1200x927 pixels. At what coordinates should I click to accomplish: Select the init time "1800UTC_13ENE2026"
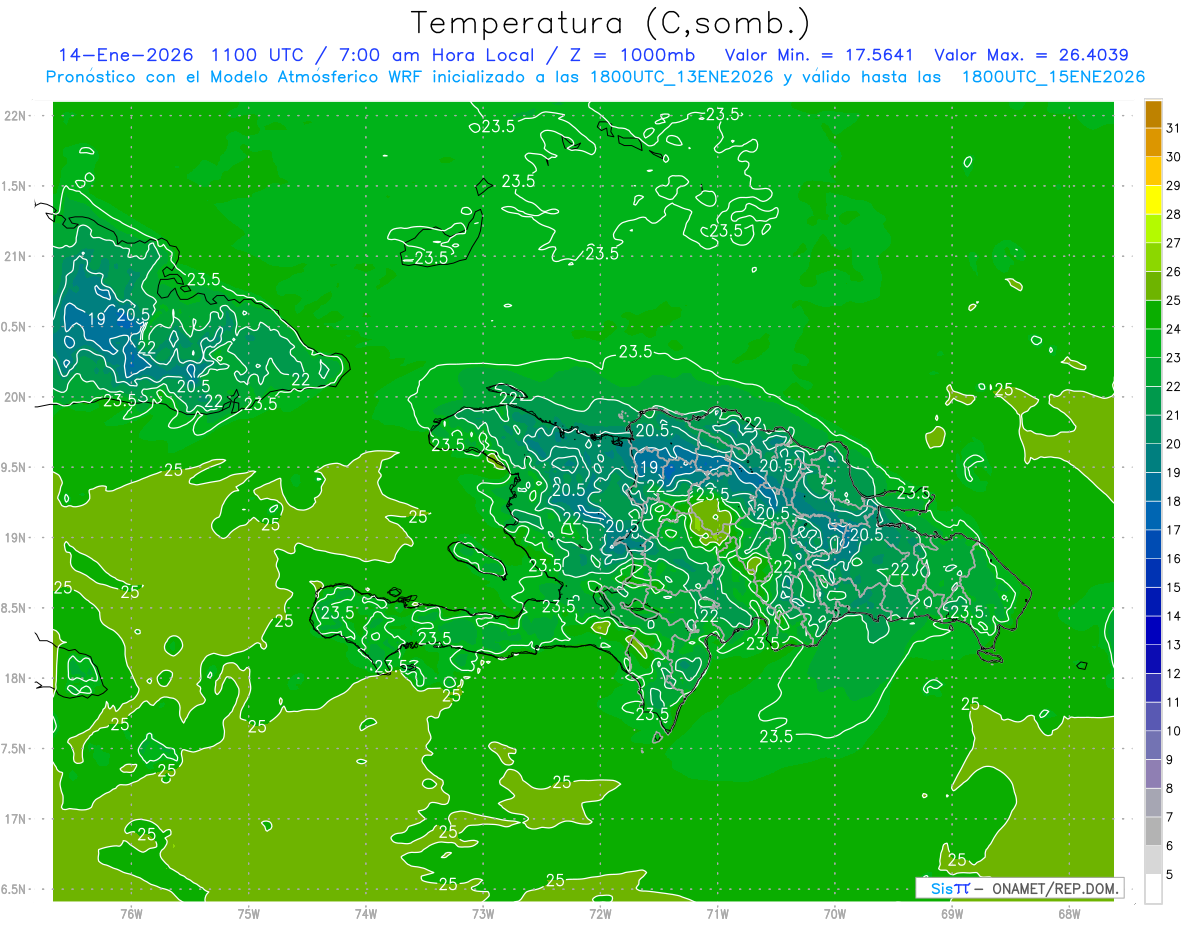[x=685, y=77]
